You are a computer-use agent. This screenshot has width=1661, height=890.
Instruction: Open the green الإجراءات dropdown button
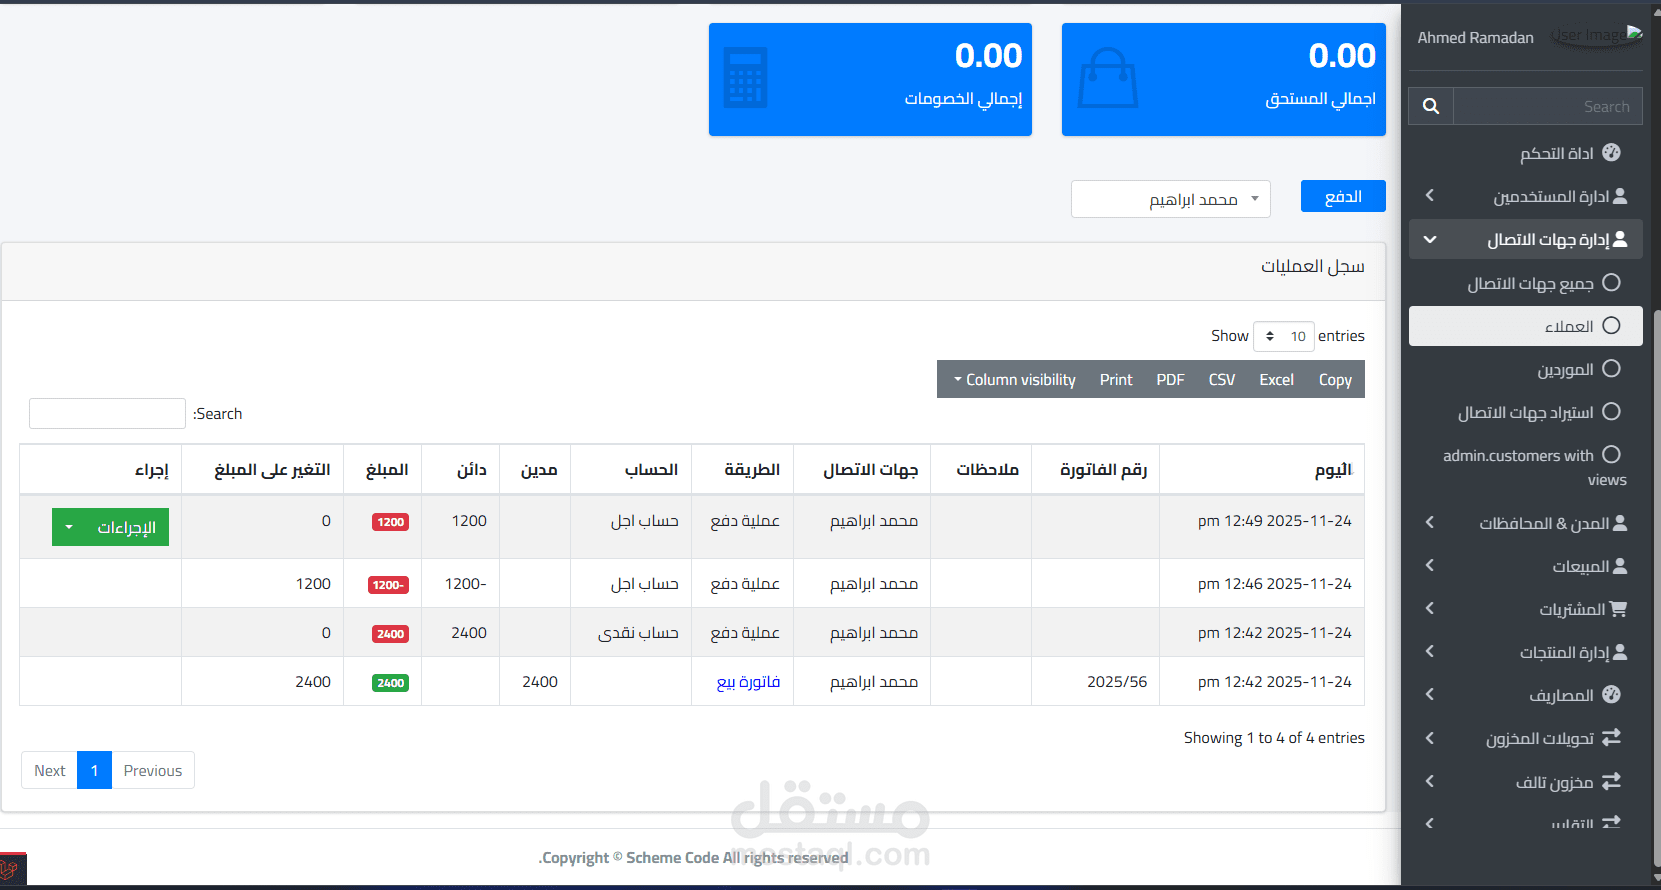click(x=110, y=527)
